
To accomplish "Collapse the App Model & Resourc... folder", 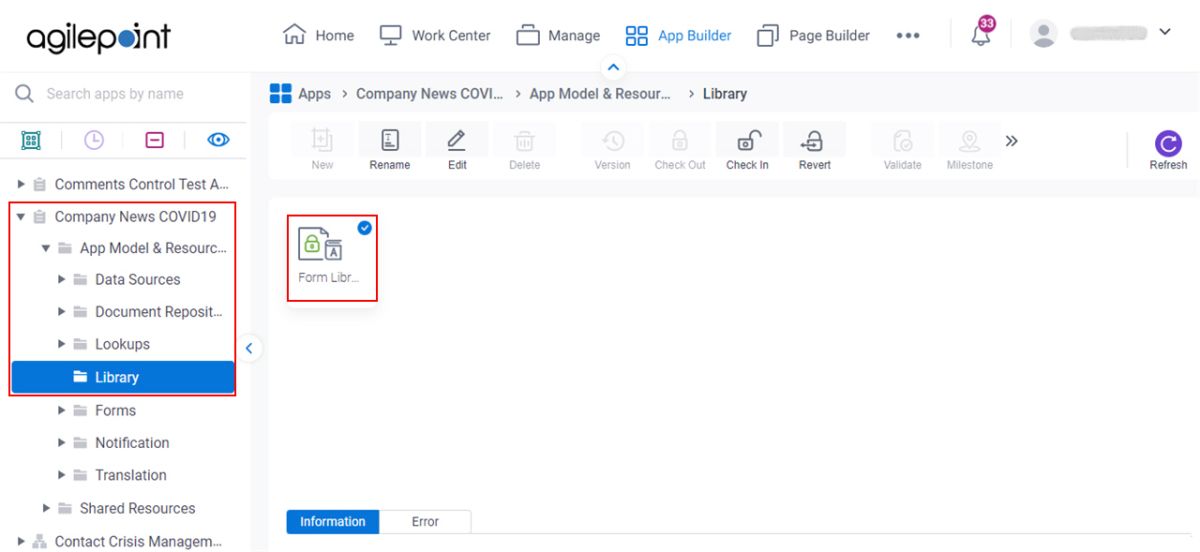I will tap(46, 248).
